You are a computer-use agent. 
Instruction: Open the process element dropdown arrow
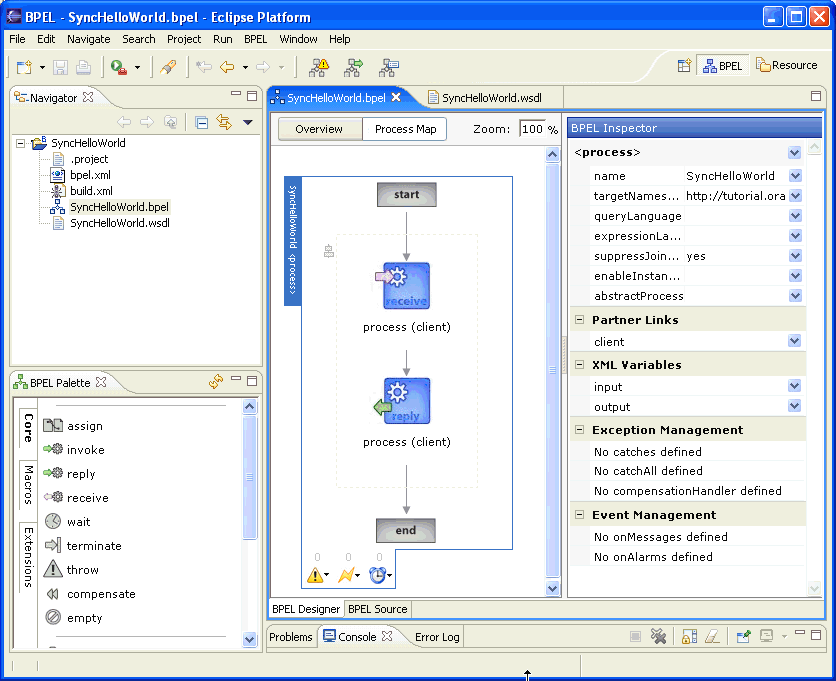[x=794, y=153]
